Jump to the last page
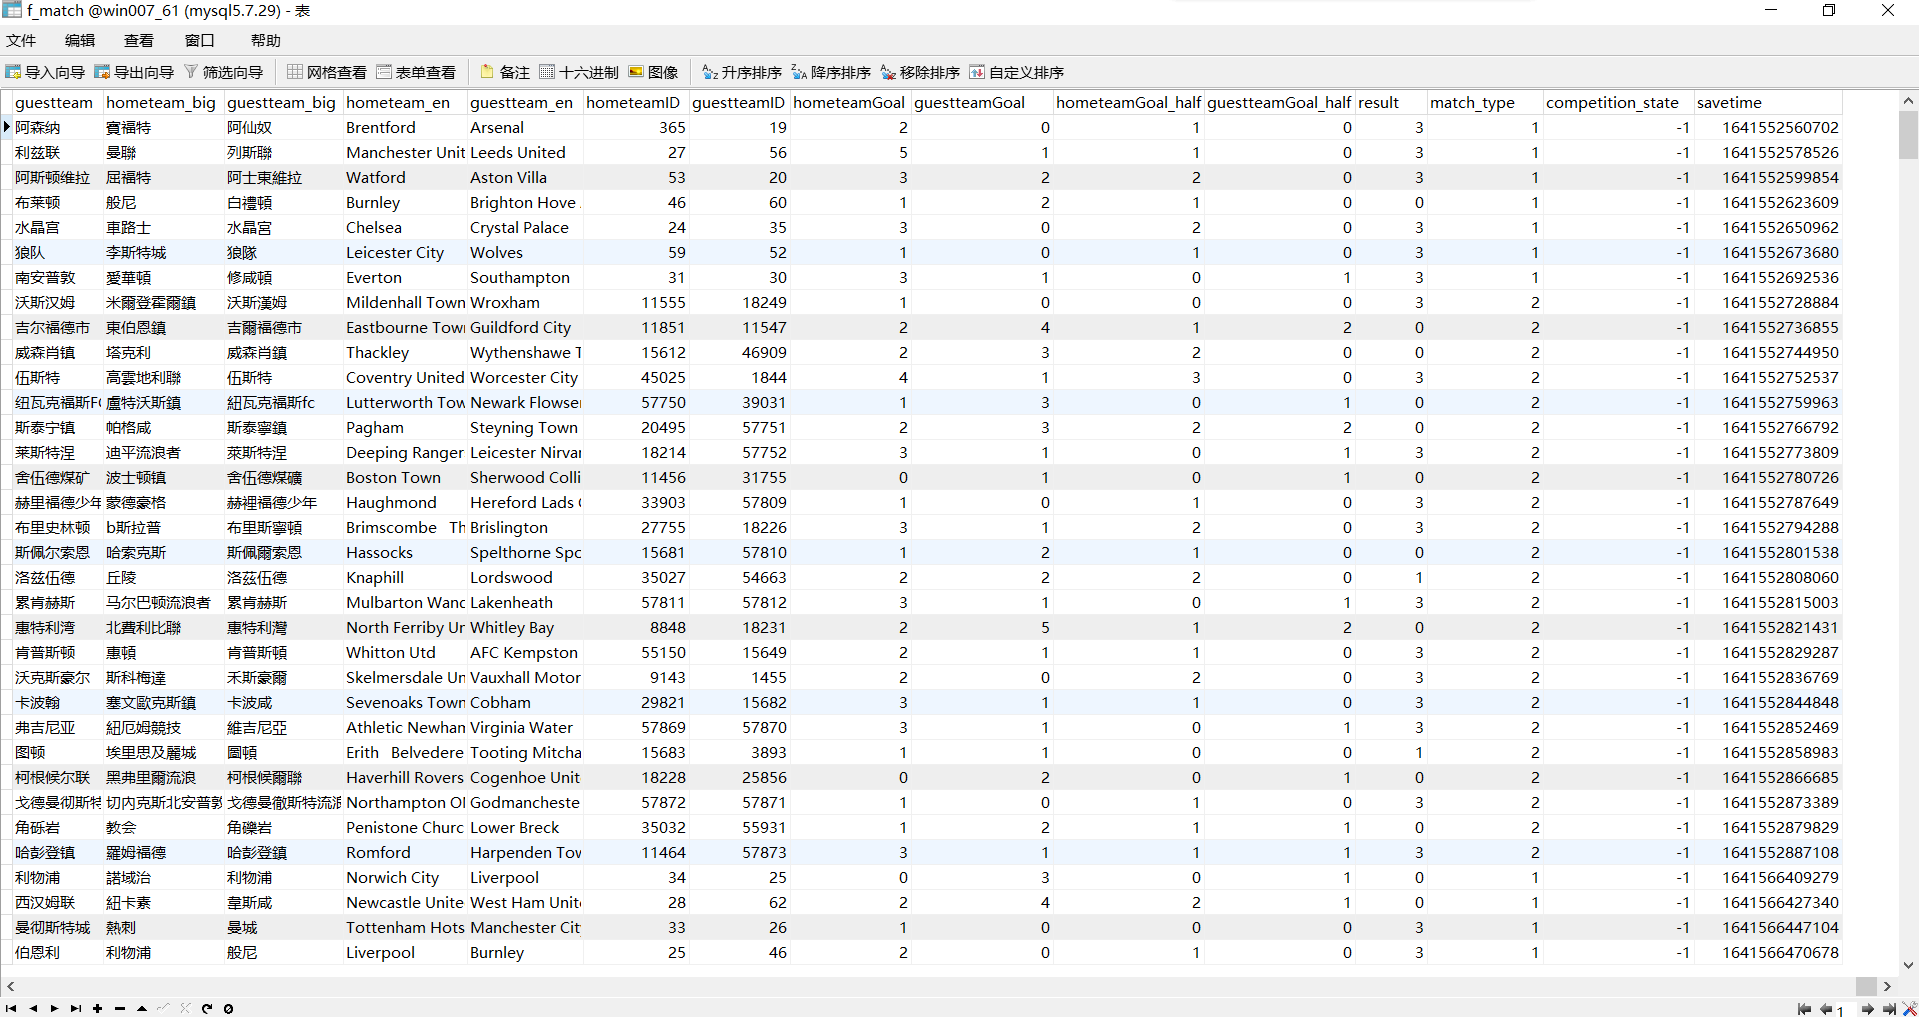This screenshot has height=1017, width=1919. [1889, 1009]
